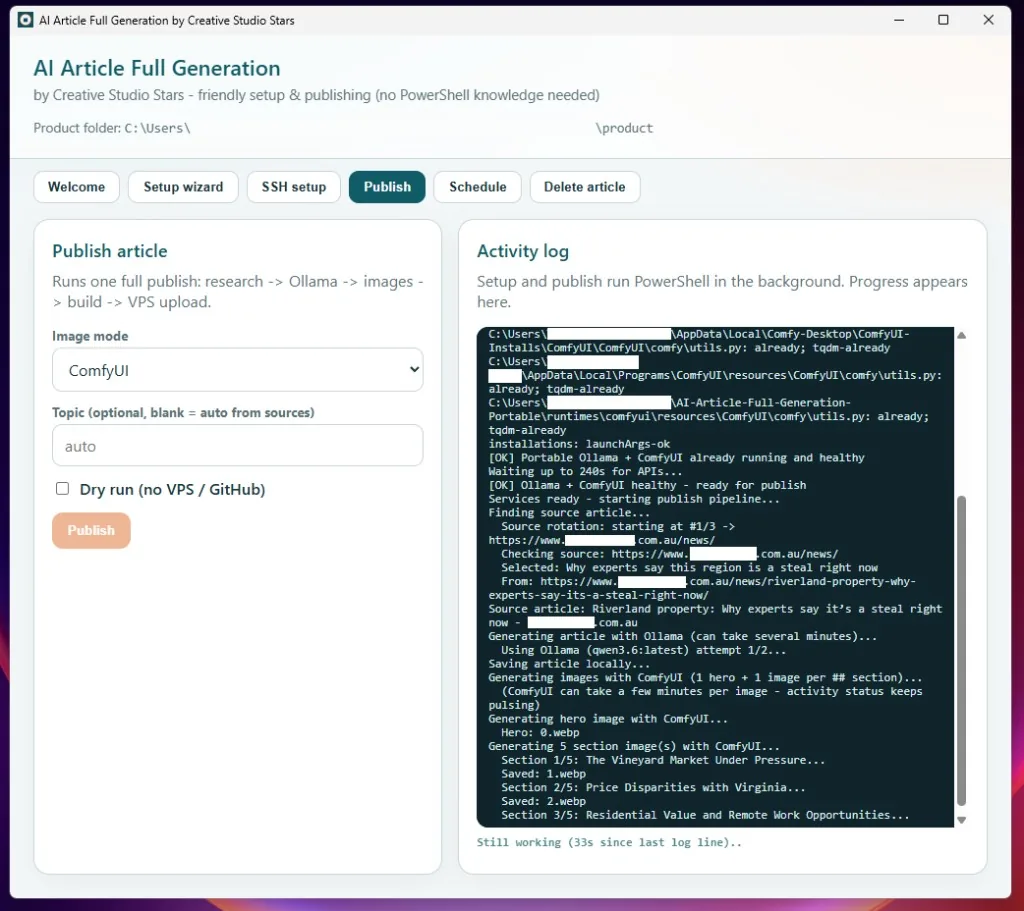Click log line 'Generating 5 section image(s)'
The image size is (1024, 911).
634,746
